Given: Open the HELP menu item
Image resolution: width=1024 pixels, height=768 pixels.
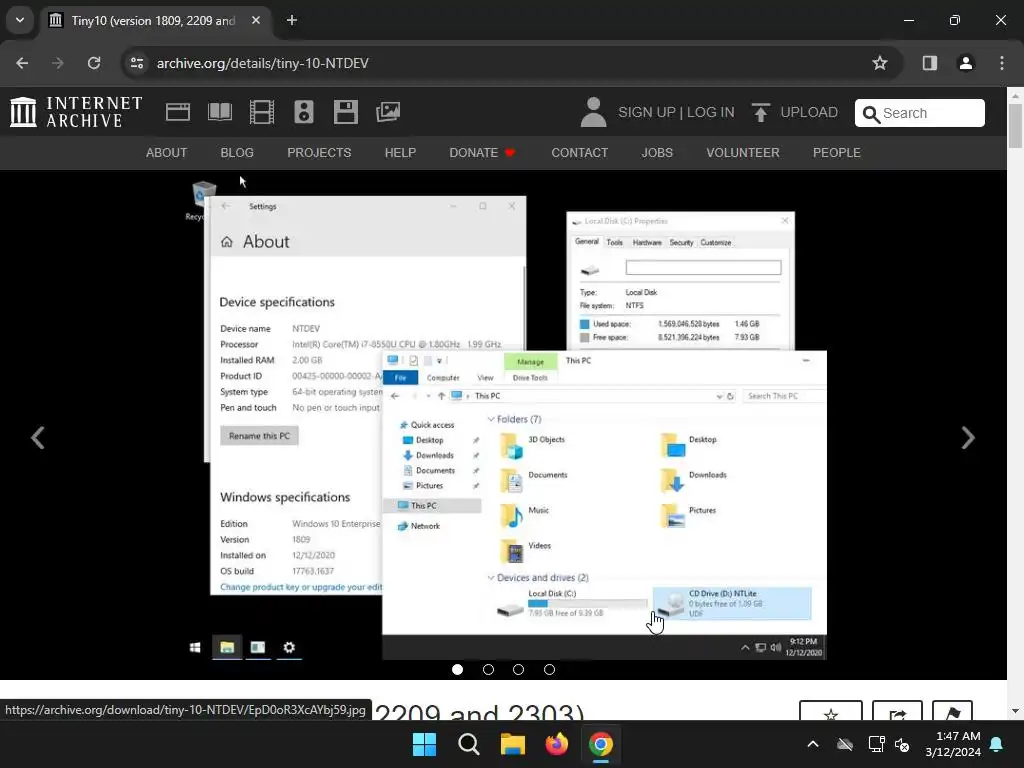Looking at the screenshot, I should [x=400, y=153].
